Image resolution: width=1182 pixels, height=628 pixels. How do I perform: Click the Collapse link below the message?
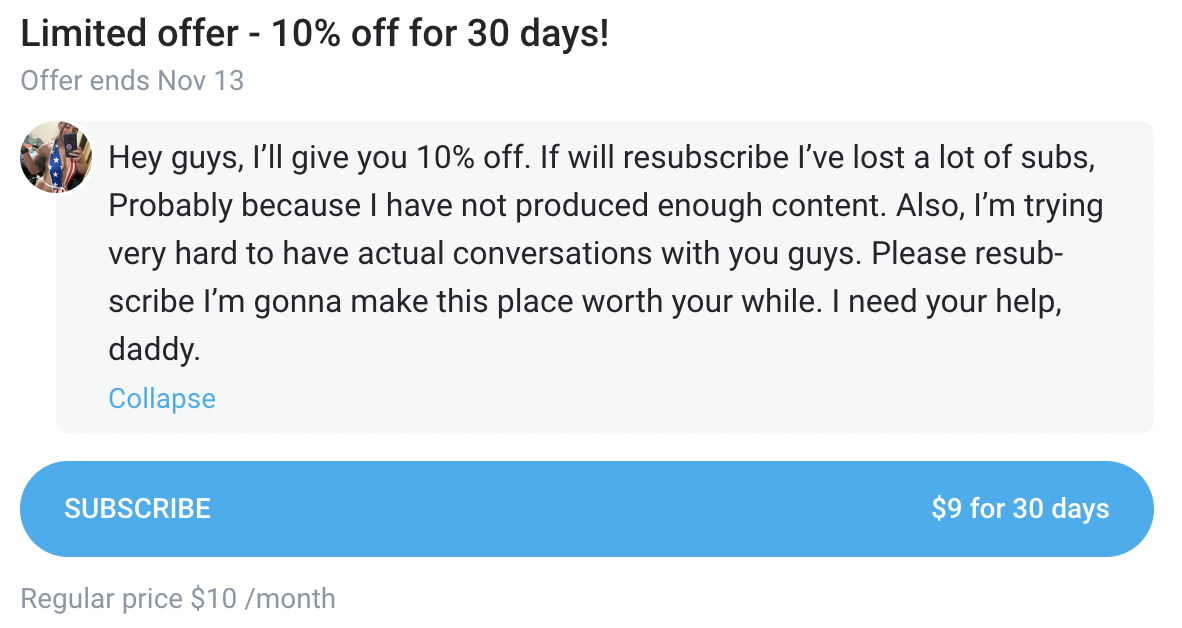pyautogui.click(x=162, y=398)
